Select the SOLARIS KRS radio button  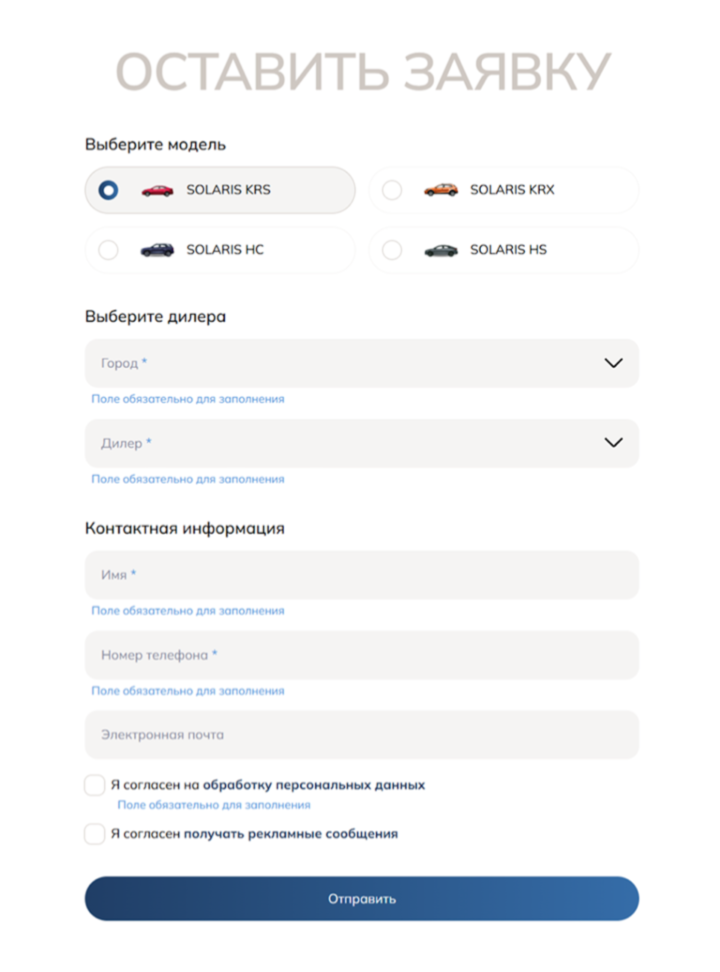tap(109, 190)
